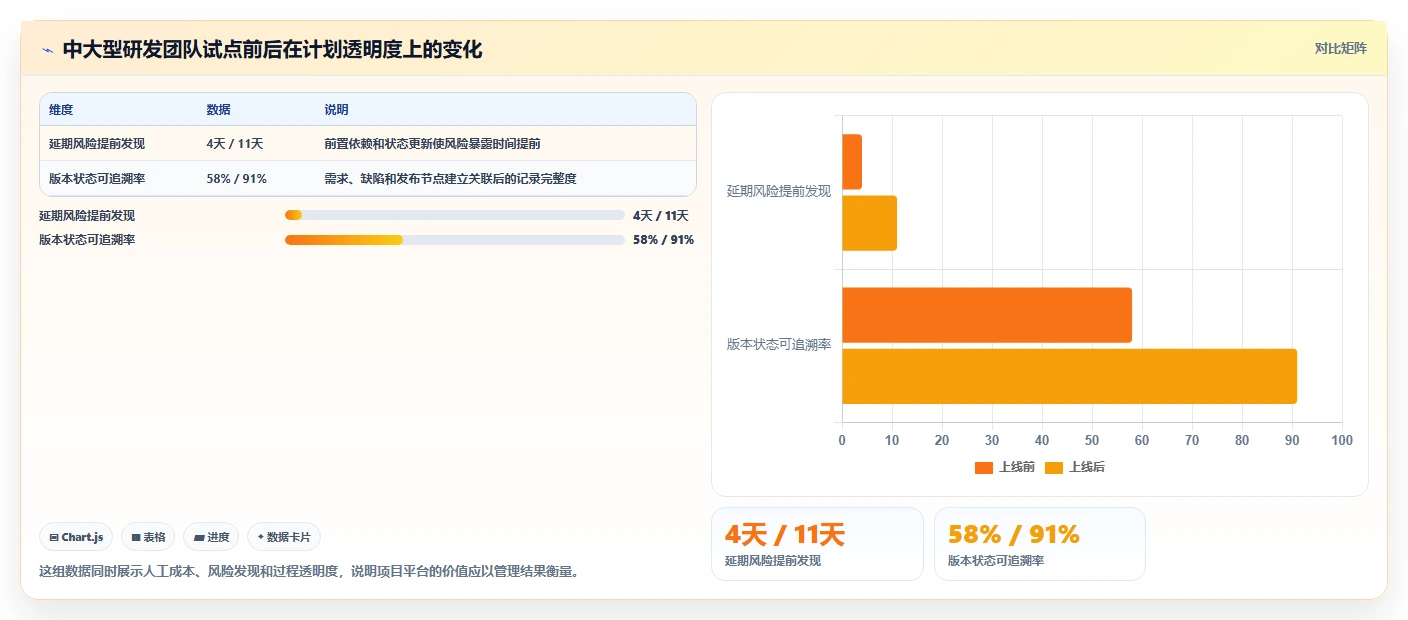The image size is (1408, 620).
Task: Click table cell 版本状态可追溯率
Action: (97, 179)
